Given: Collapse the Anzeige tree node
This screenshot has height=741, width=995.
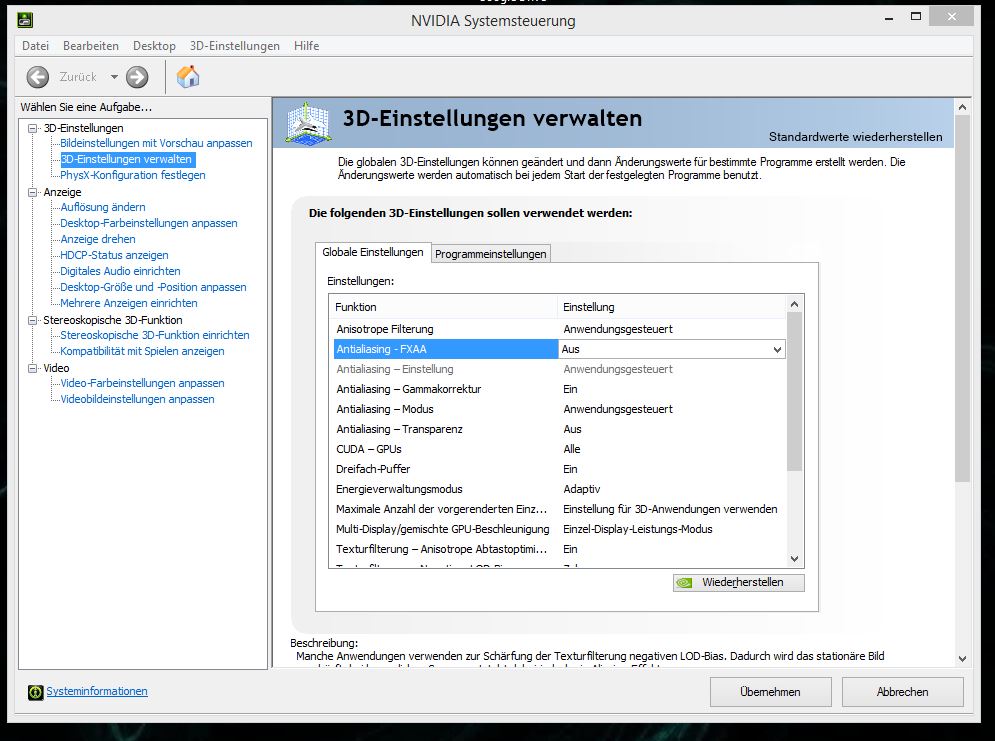Looking at the screenshot, I should tap(32, 192).
